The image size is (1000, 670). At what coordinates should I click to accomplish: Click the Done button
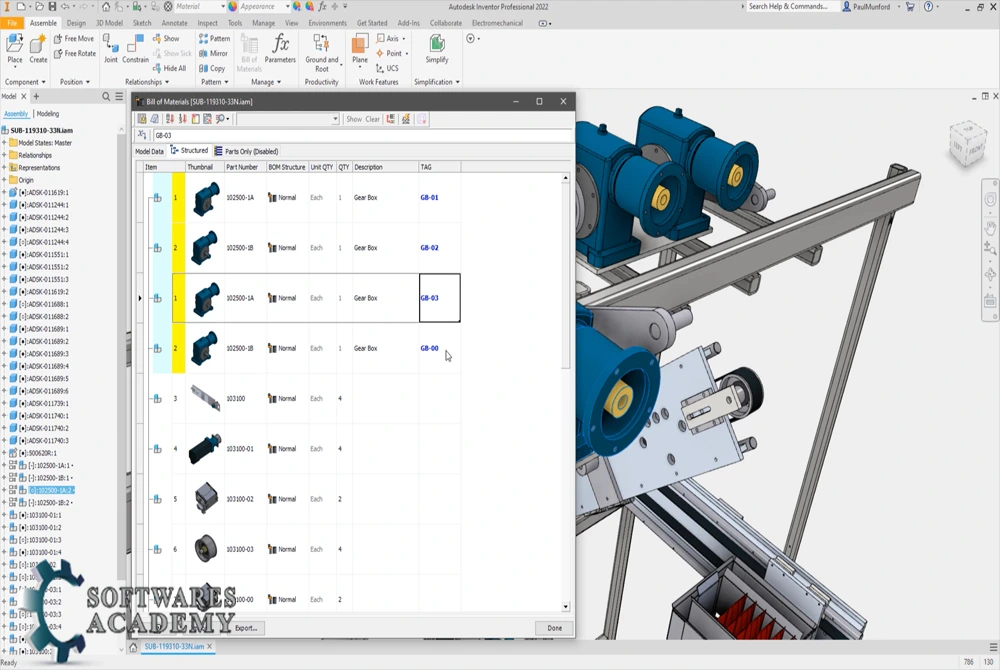click(x=554, y=628)
